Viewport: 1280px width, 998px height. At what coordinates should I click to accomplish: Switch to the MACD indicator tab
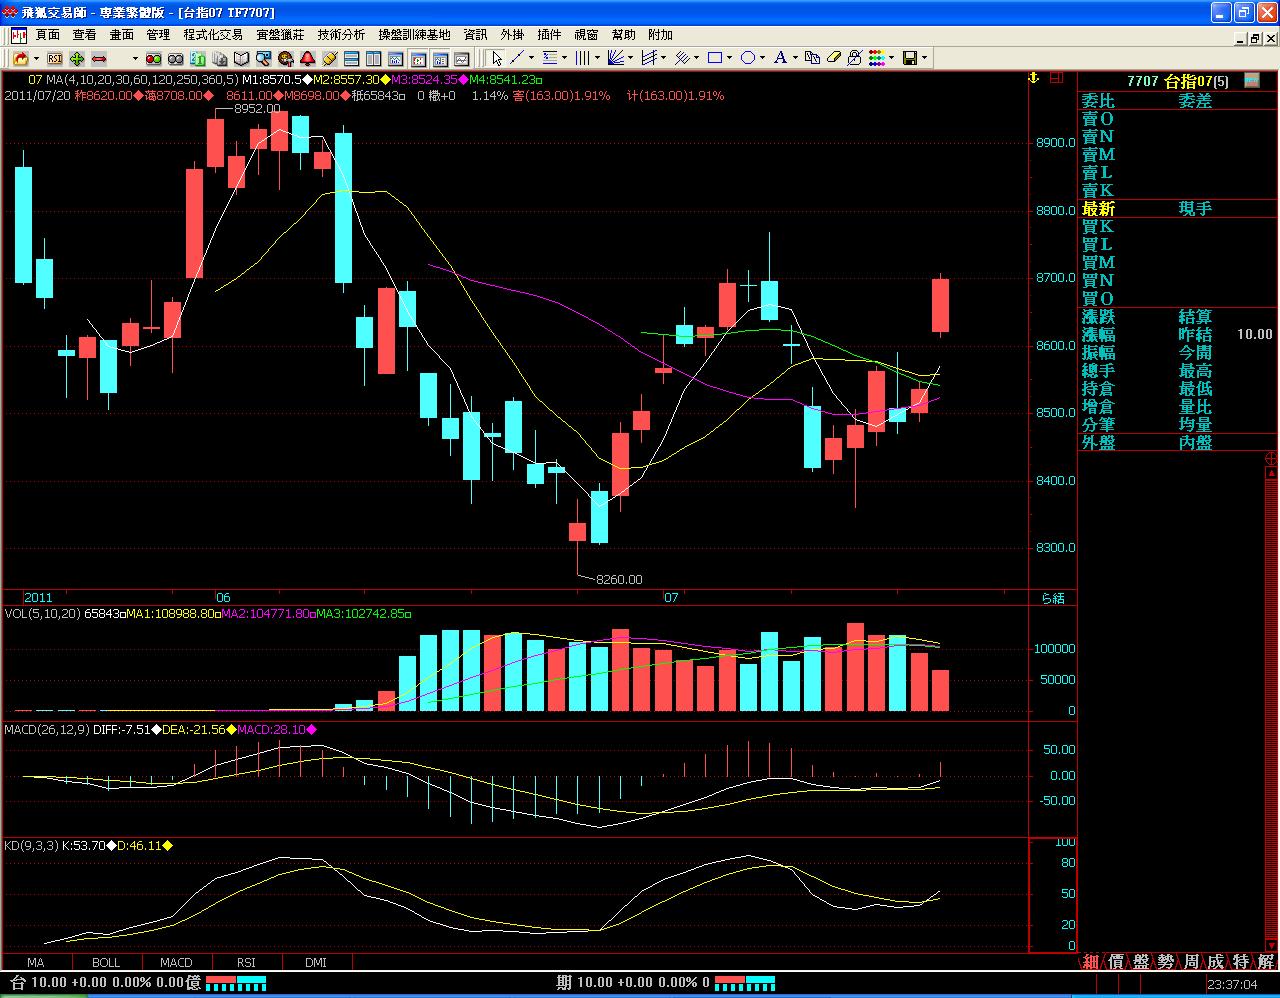pos(176,962)
